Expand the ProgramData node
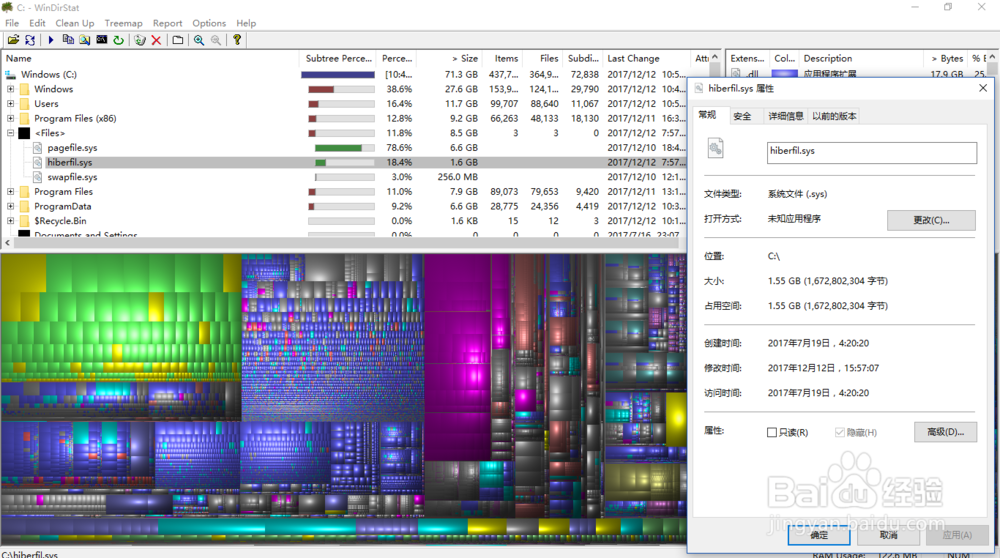This screenshot has width=1000, height=558. coord(10,207)
